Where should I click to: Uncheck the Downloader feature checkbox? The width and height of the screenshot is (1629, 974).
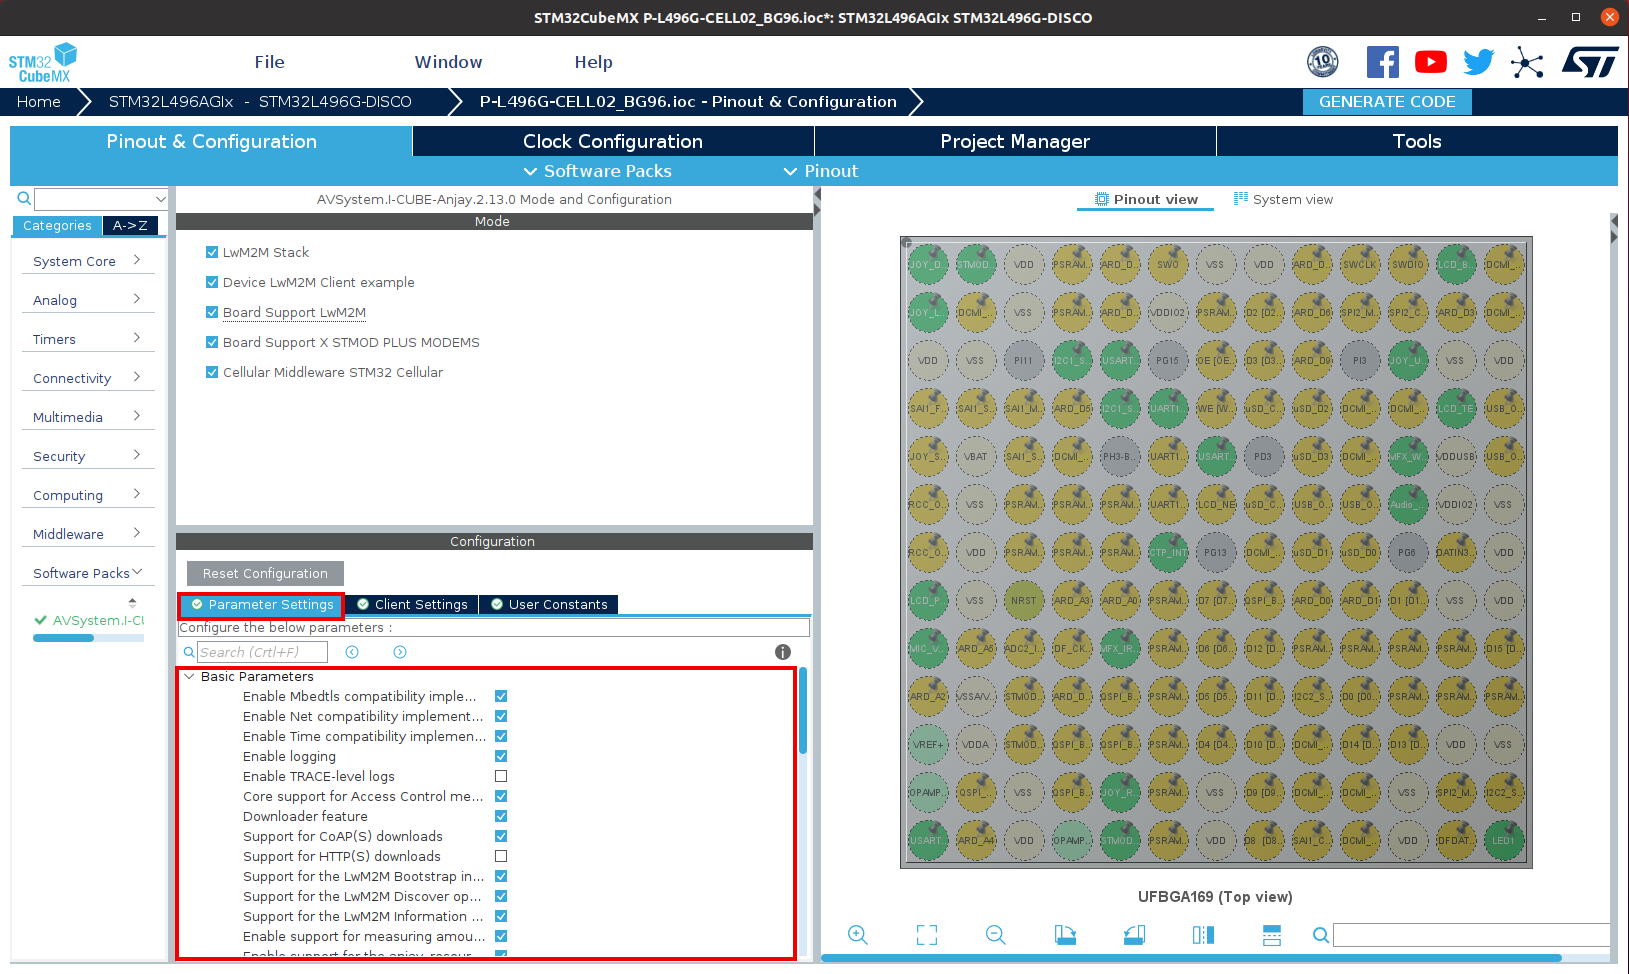(x=501, y=816)
